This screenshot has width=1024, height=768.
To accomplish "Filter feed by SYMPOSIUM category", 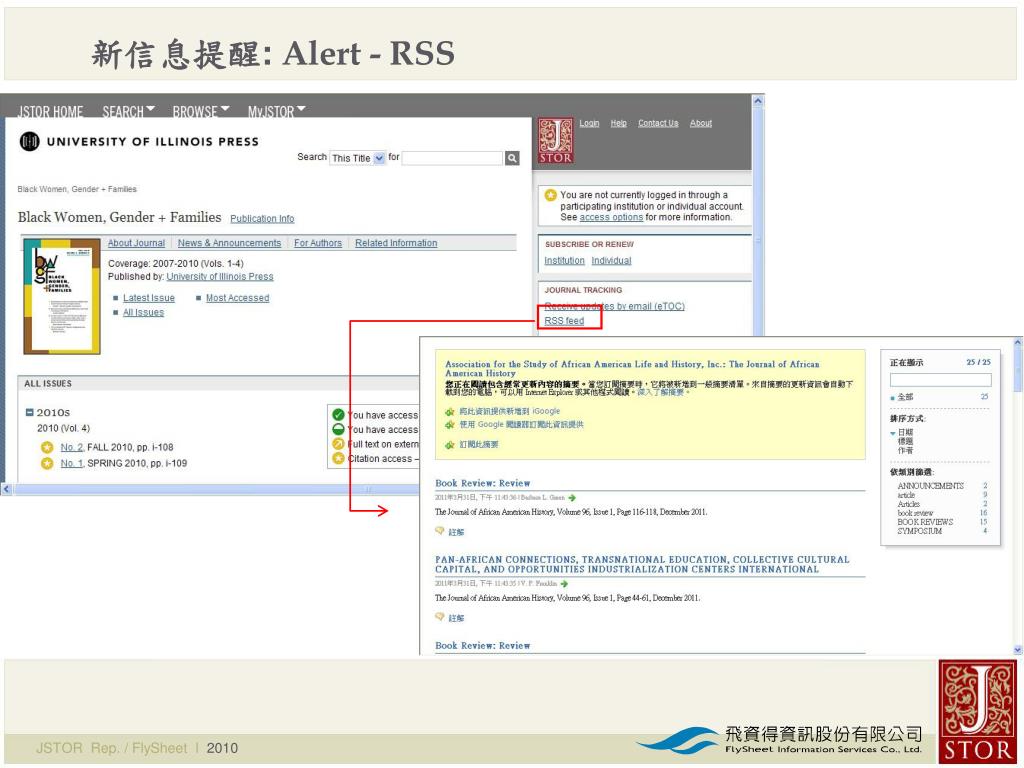I will tap(920, 531).
